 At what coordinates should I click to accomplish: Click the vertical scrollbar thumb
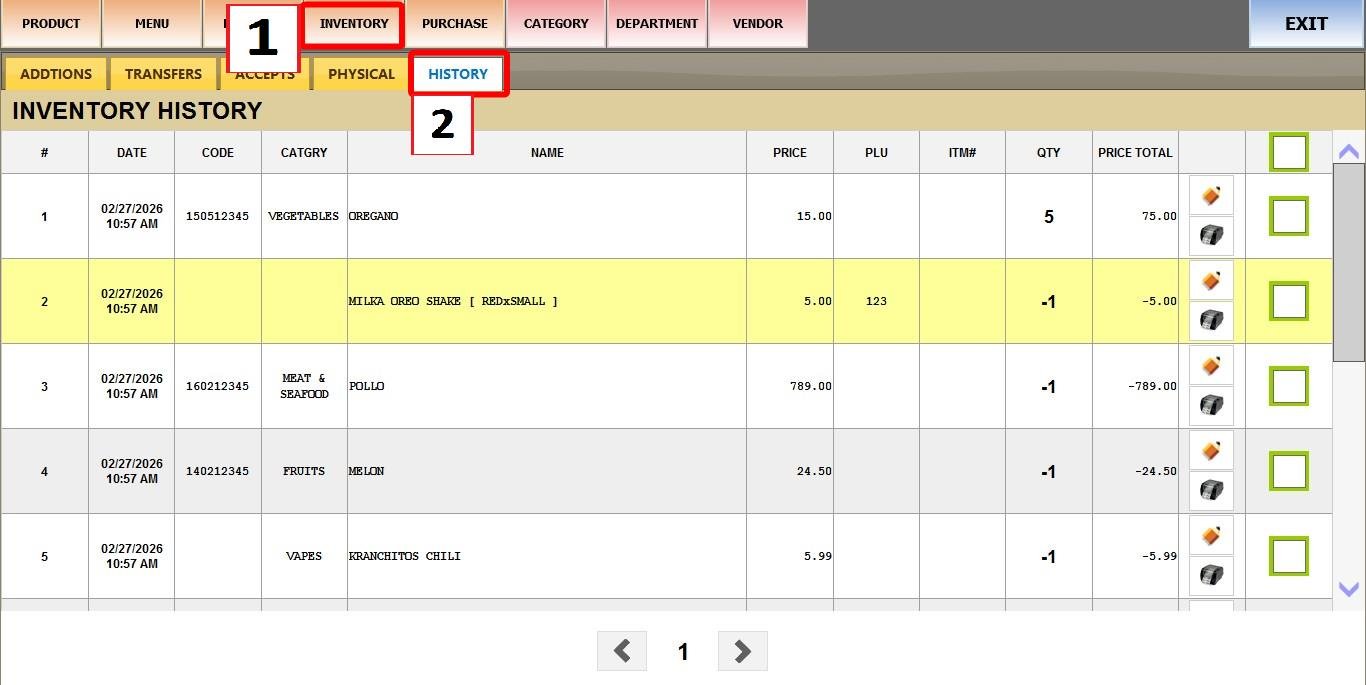click(x=1348, y=262)
